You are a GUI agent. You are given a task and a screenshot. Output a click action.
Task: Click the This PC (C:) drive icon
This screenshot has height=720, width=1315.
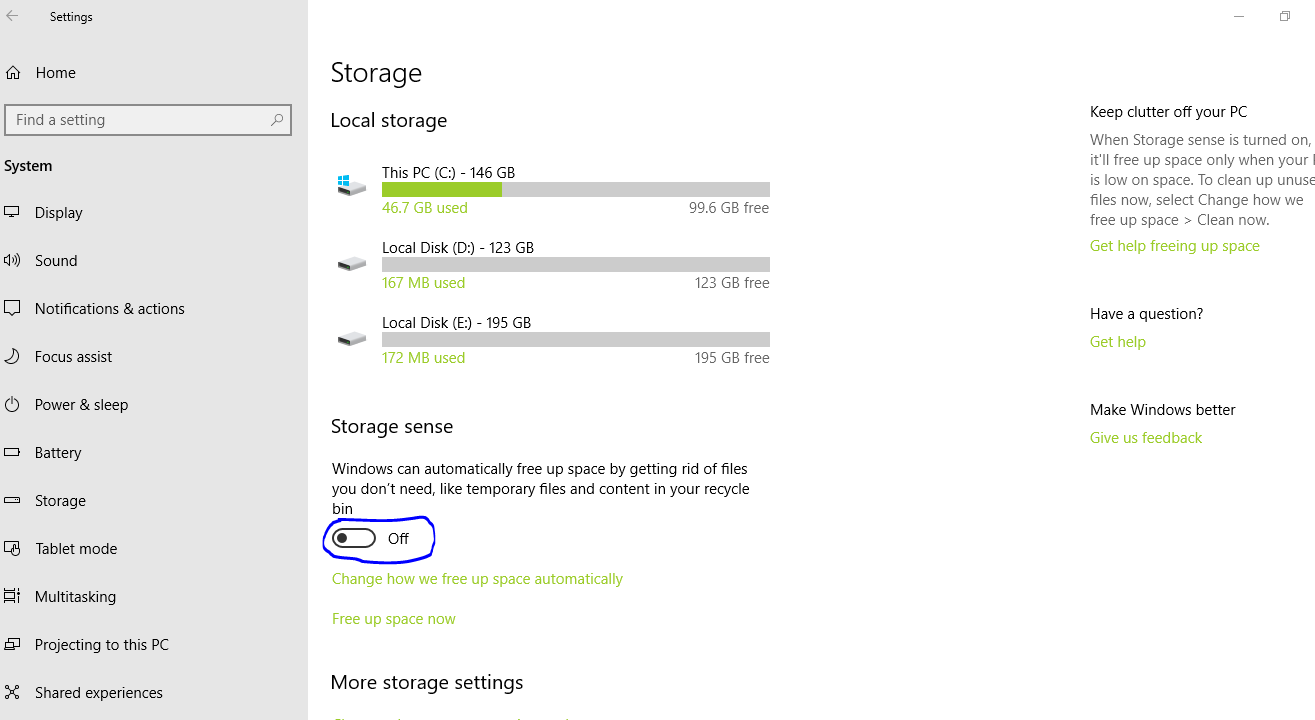[x=351, y=185]
